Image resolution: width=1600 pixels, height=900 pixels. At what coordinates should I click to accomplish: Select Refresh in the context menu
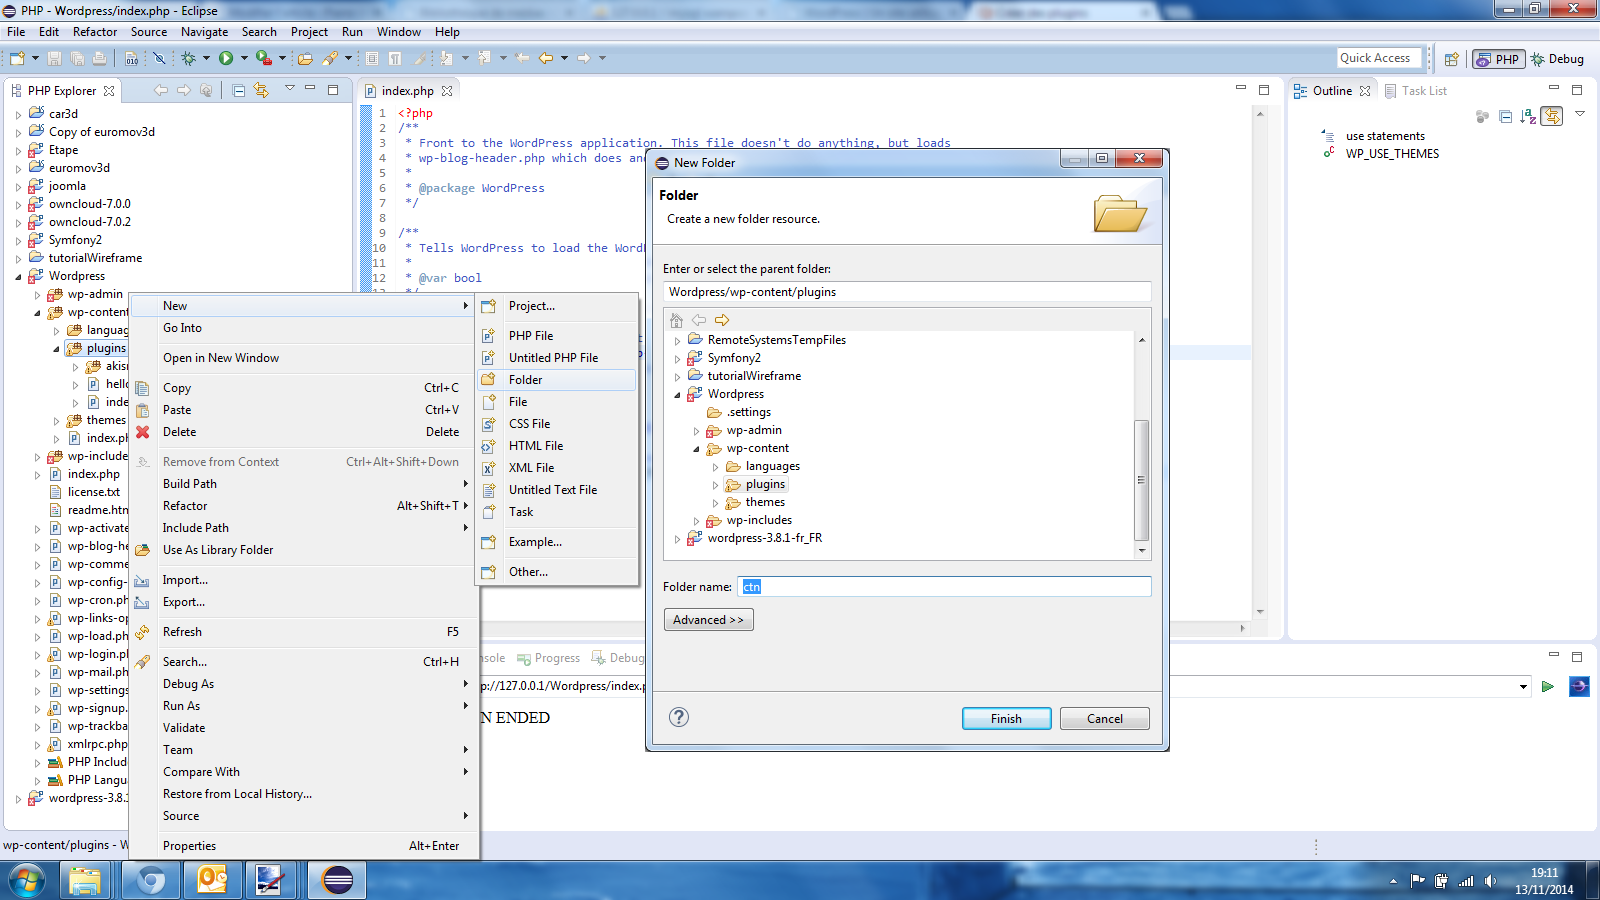(x=305, y=632)
